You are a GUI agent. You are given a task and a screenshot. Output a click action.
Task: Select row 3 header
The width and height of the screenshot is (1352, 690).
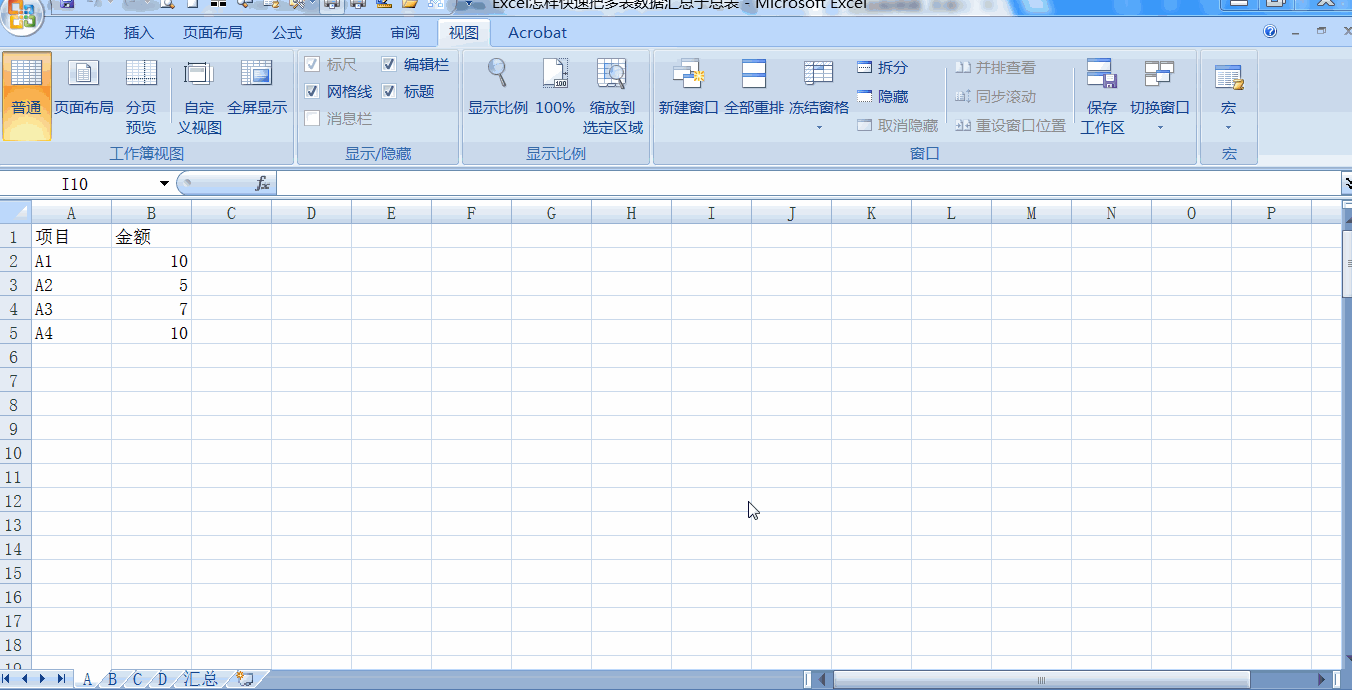click(x=15, y=285)
